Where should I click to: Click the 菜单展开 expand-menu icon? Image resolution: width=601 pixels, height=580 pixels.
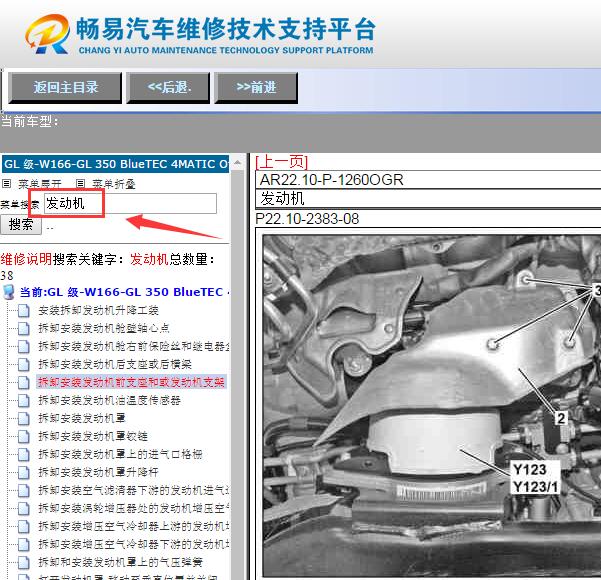click(x=7, y=184)
